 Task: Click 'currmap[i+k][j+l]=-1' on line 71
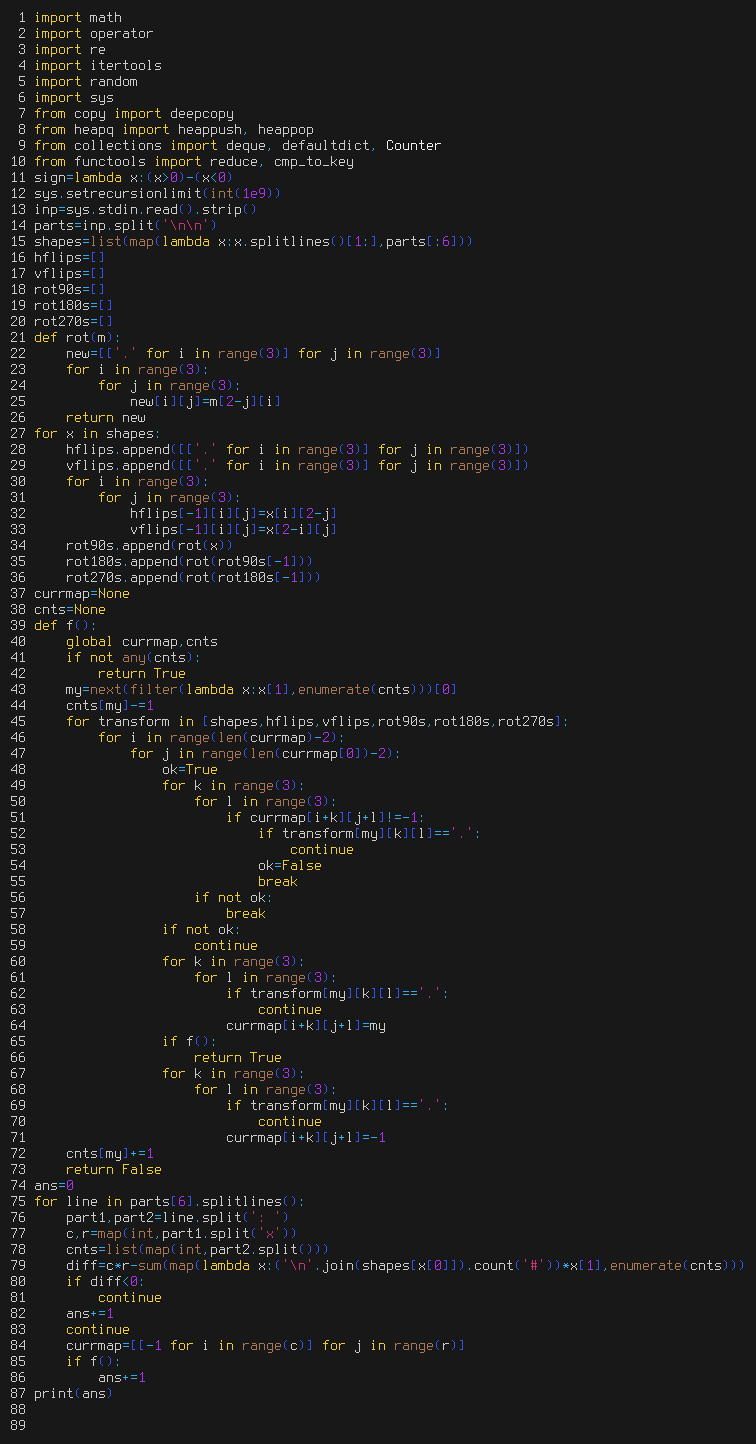tap(306, 1137)
